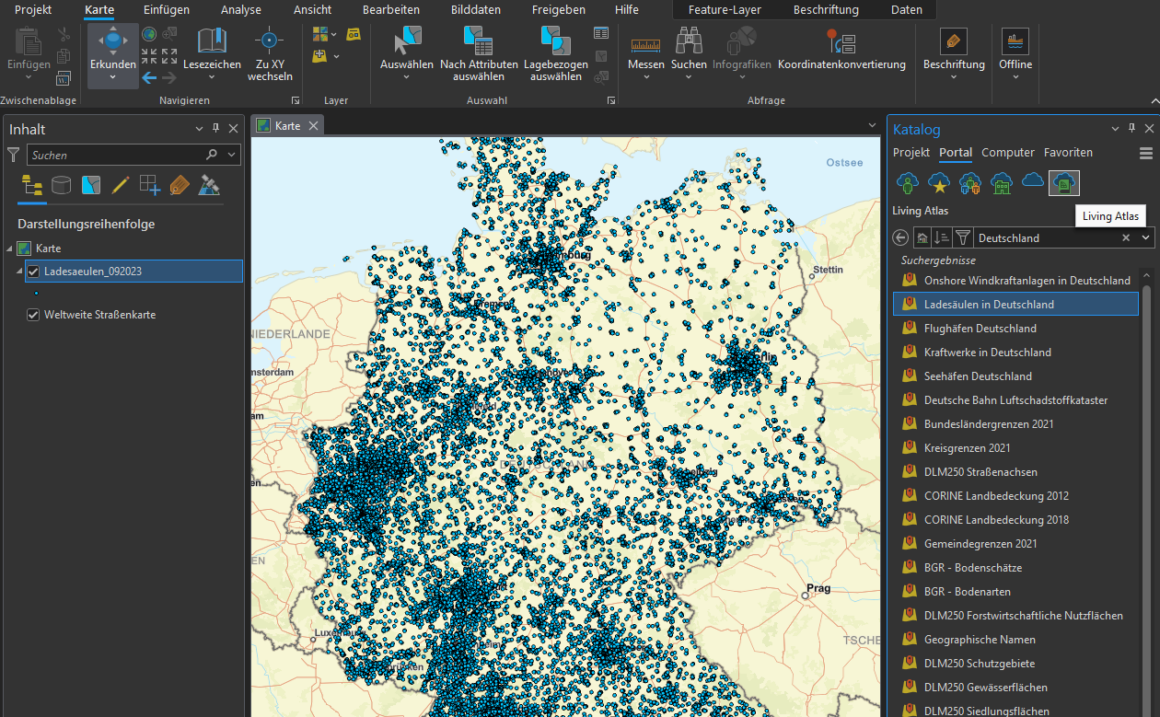
Task: Open the Projekt menu tab
Action: pos(33,10)
